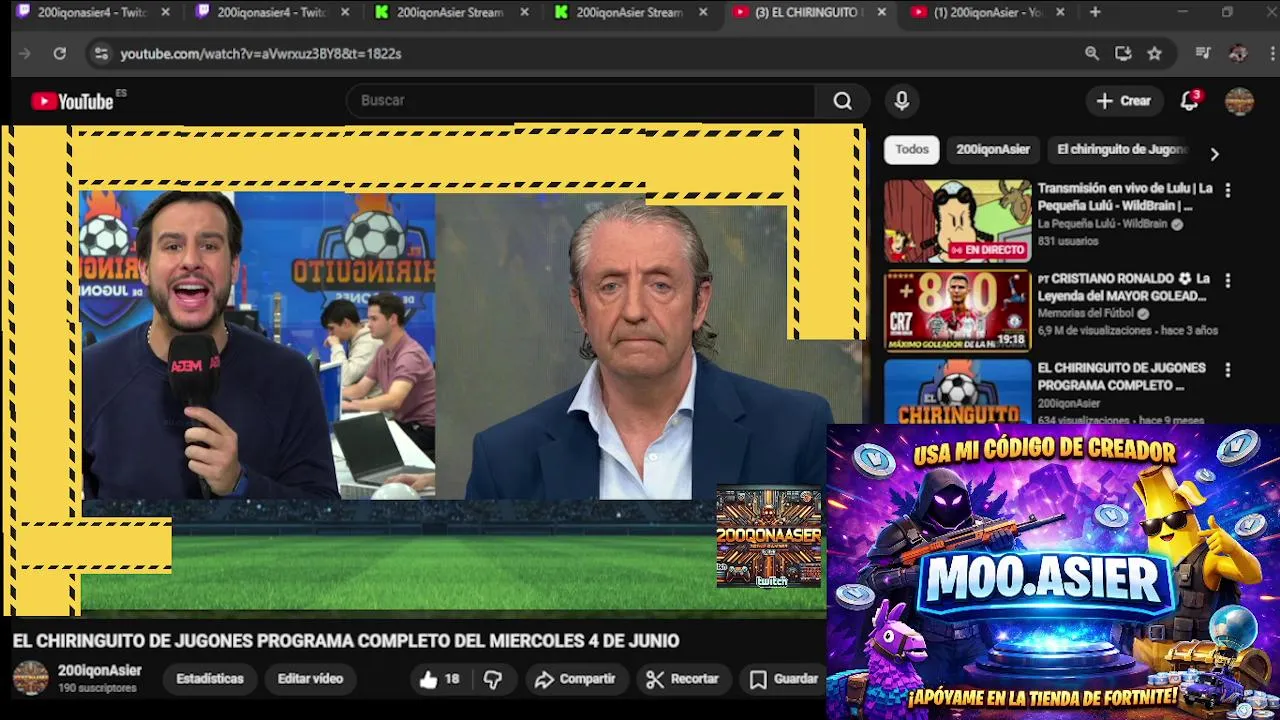Click the video title EL CHIRINGUITO DE JUGONES PROGRAMA COMPLETO
This screenshot has width=1280, height=720.
pyautogui.click(x=346, y=641)
